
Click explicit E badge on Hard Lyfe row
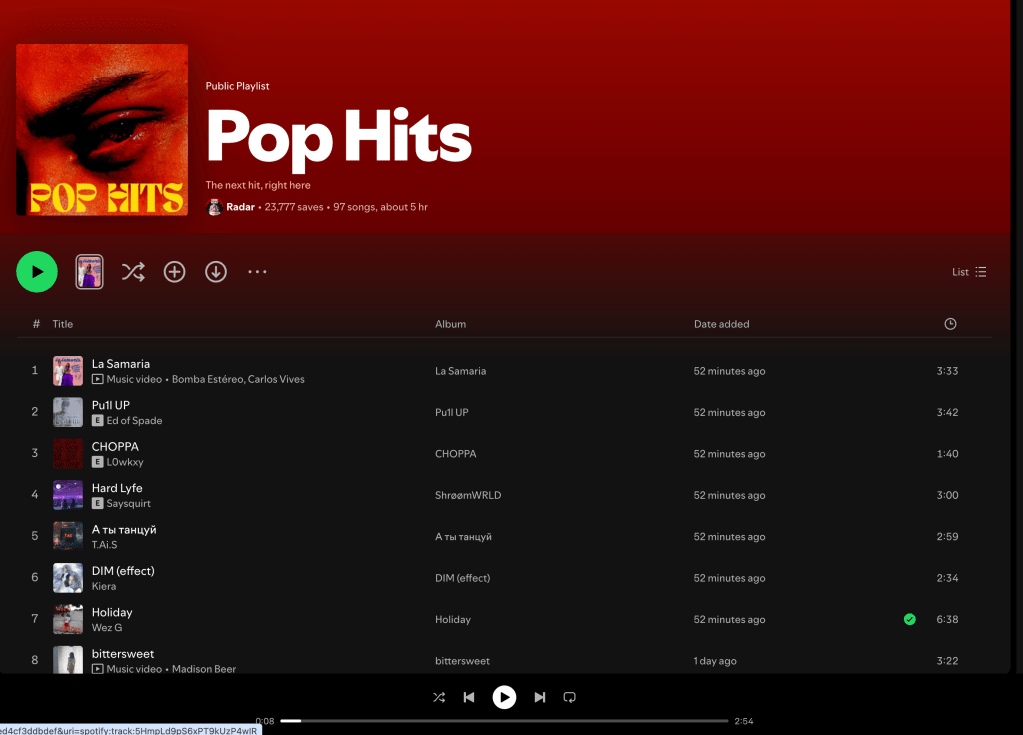pos(97,503)
